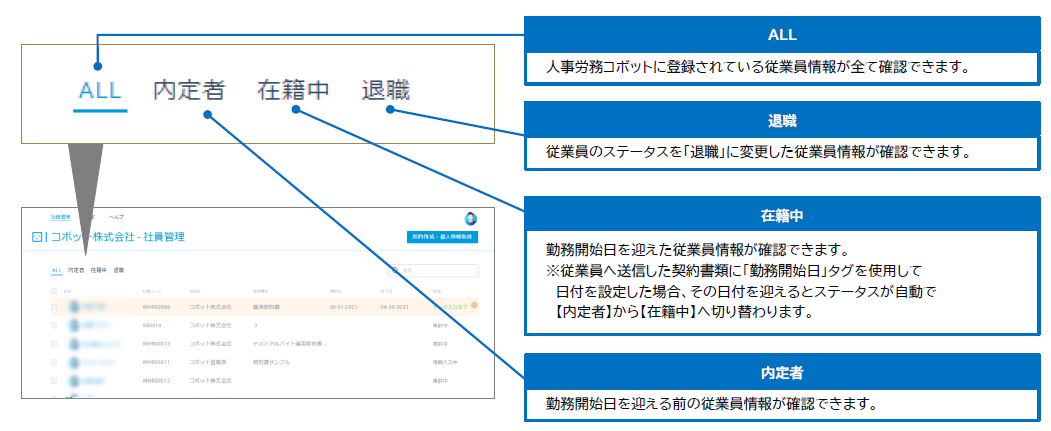Check the checkbox for row WHR00011
This screenshot has height=431, width=1051.
click(x=54, y=362)
